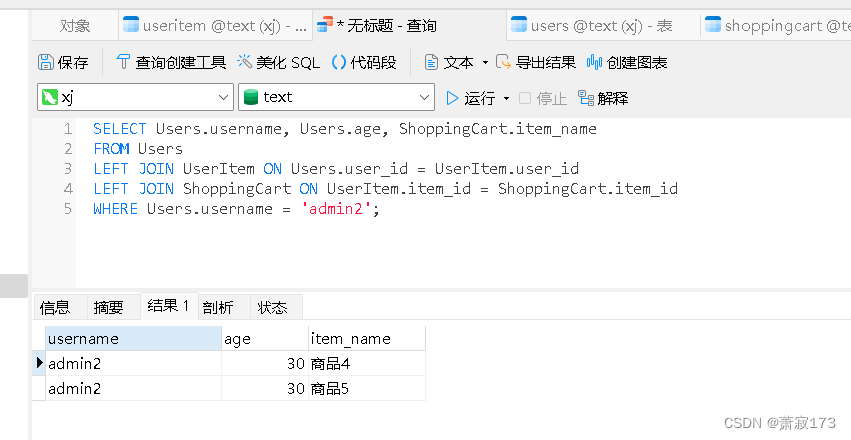The width and height of the screenshot is (851, 440).
Task: Select admin2 cell in 商品4 row
Action: coord(134,364)
